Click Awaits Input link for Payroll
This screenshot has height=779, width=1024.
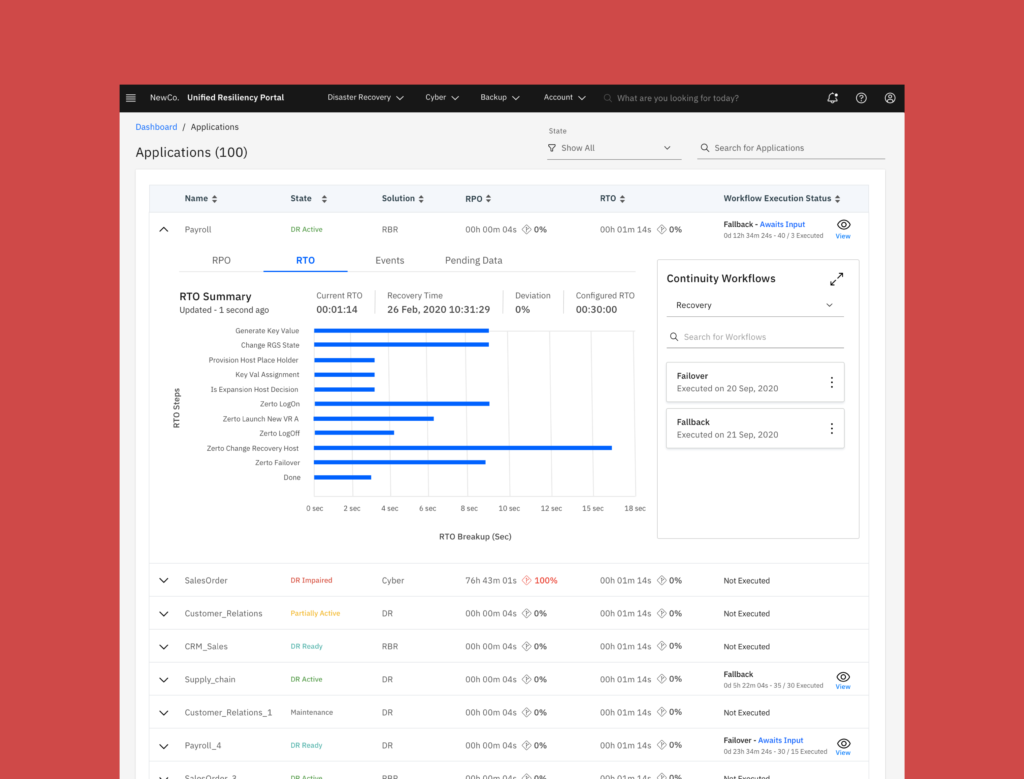[782, 225]
